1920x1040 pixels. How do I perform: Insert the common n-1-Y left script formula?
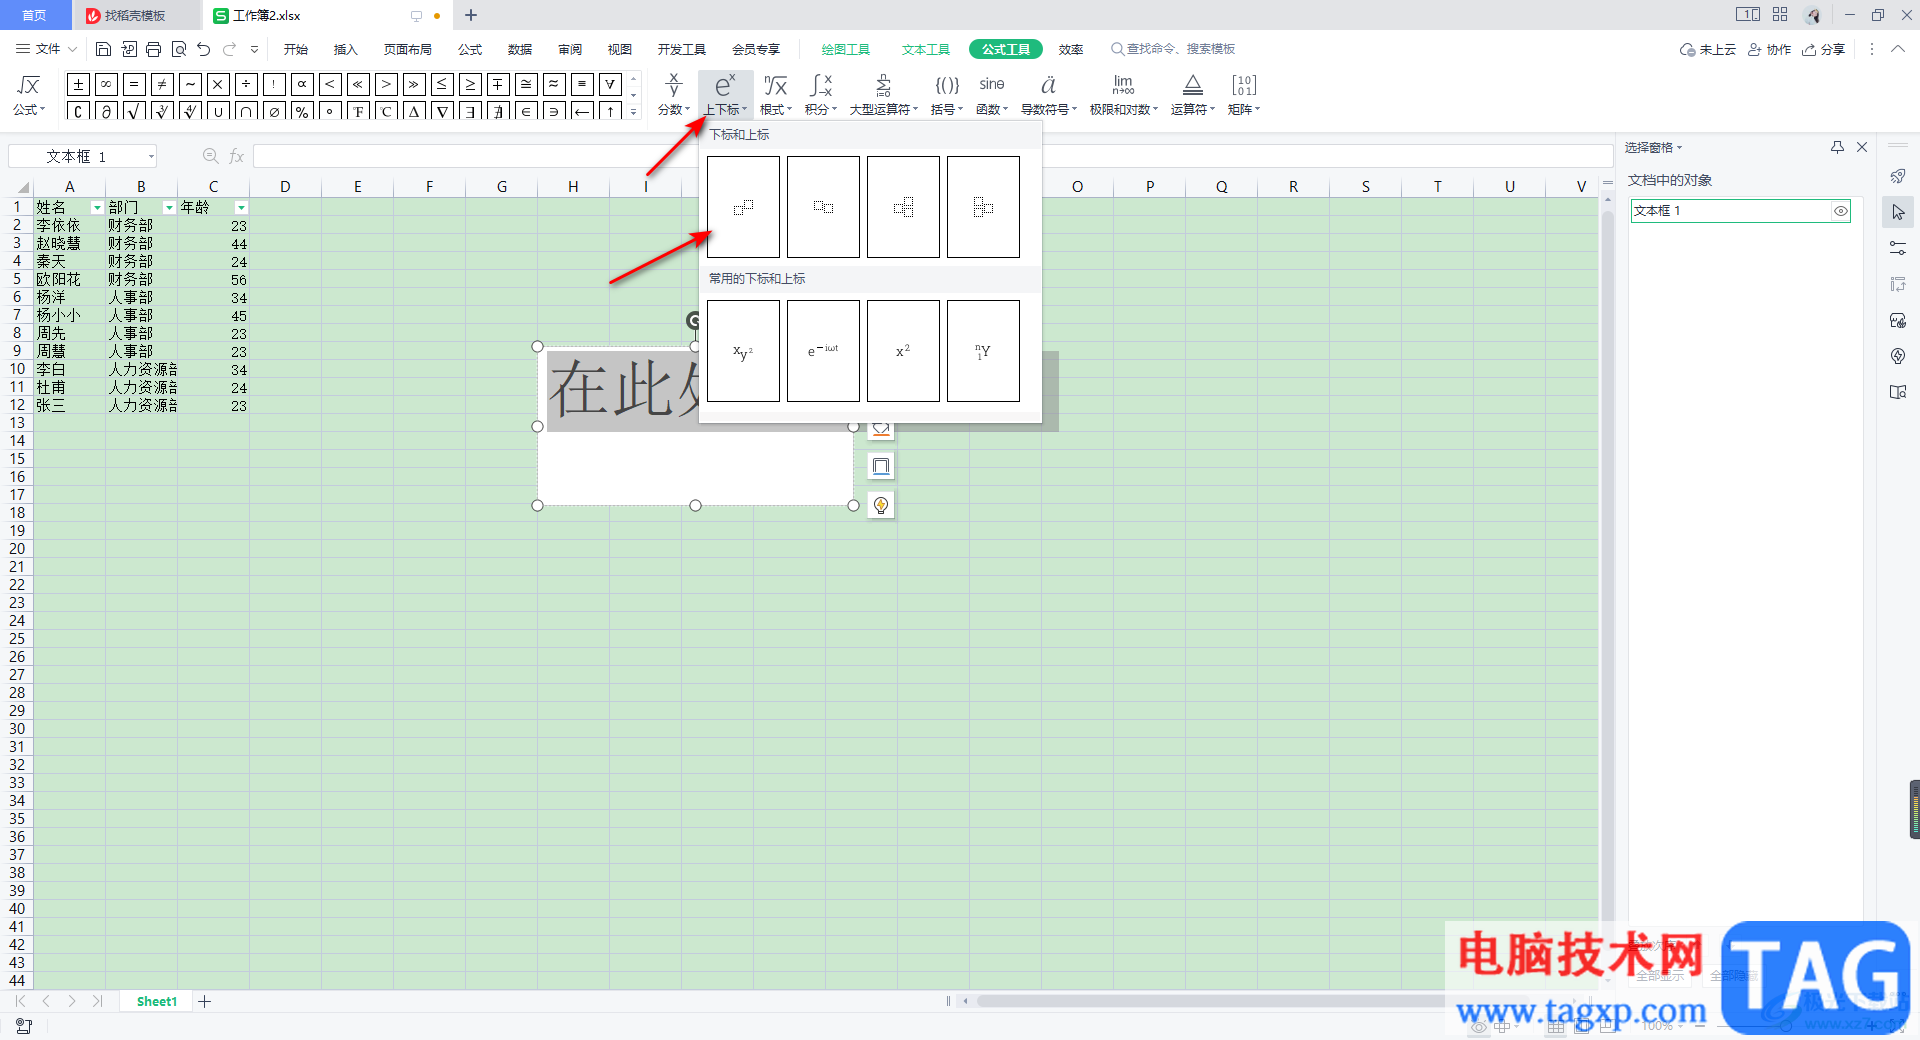(x=983, y=351)
